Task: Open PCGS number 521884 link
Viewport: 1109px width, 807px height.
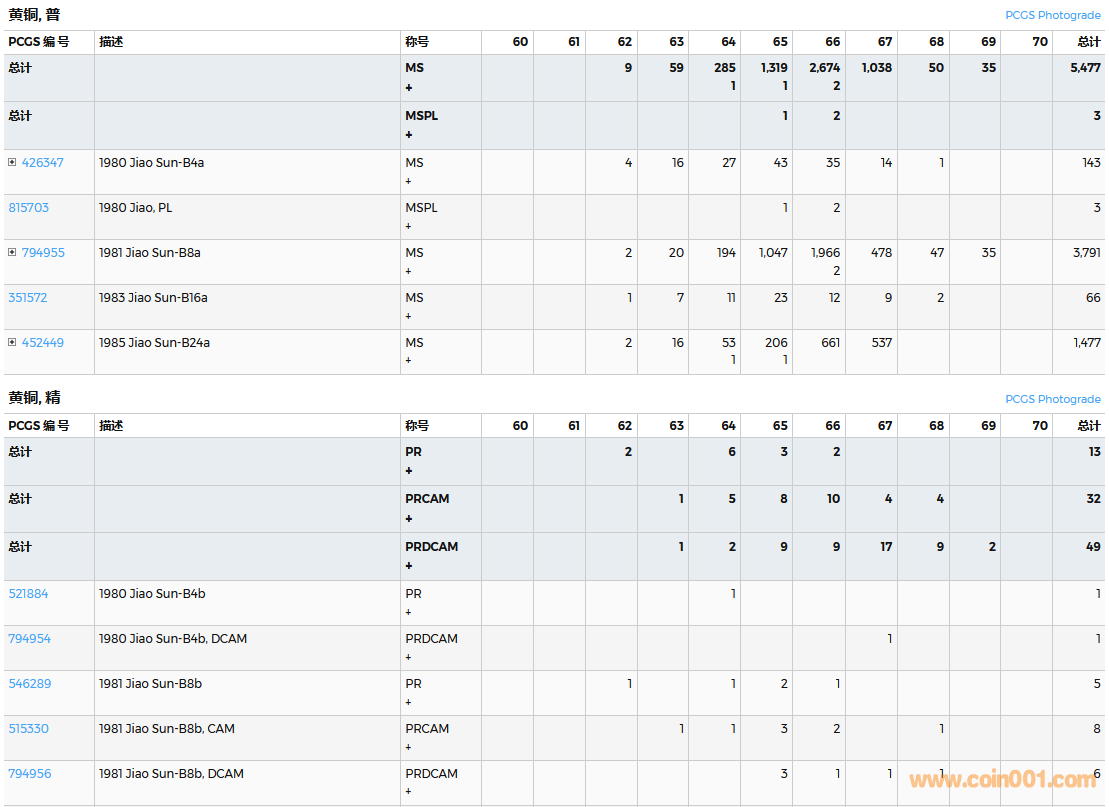Action: click(28, 594)
